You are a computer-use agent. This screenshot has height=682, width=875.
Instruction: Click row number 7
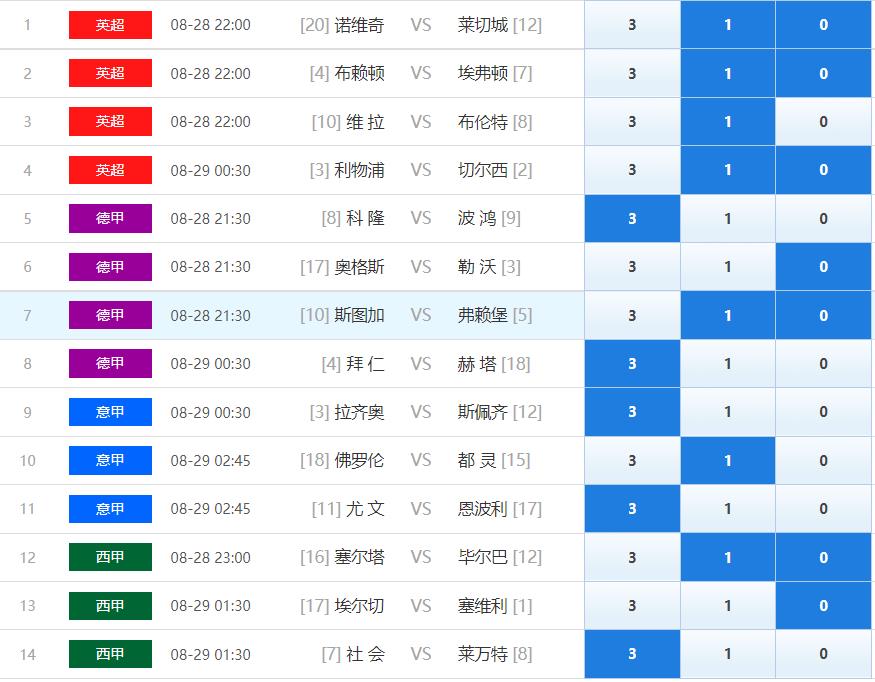pos(27,315)
